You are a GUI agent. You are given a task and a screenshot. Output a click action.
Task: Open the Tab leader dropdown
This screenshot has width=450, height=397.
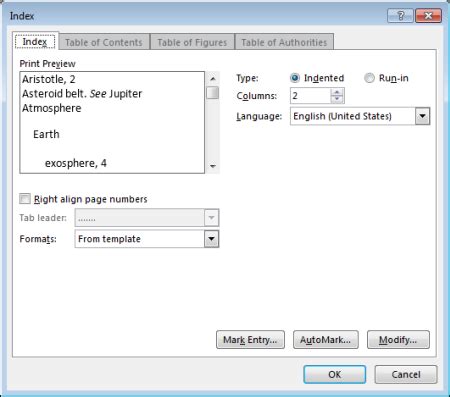(x=211, y=218)
